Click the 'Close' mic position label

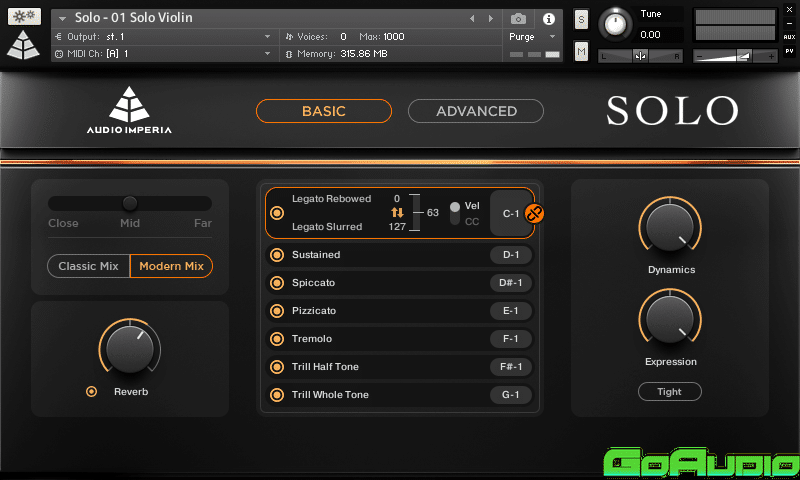click(63, 223)
